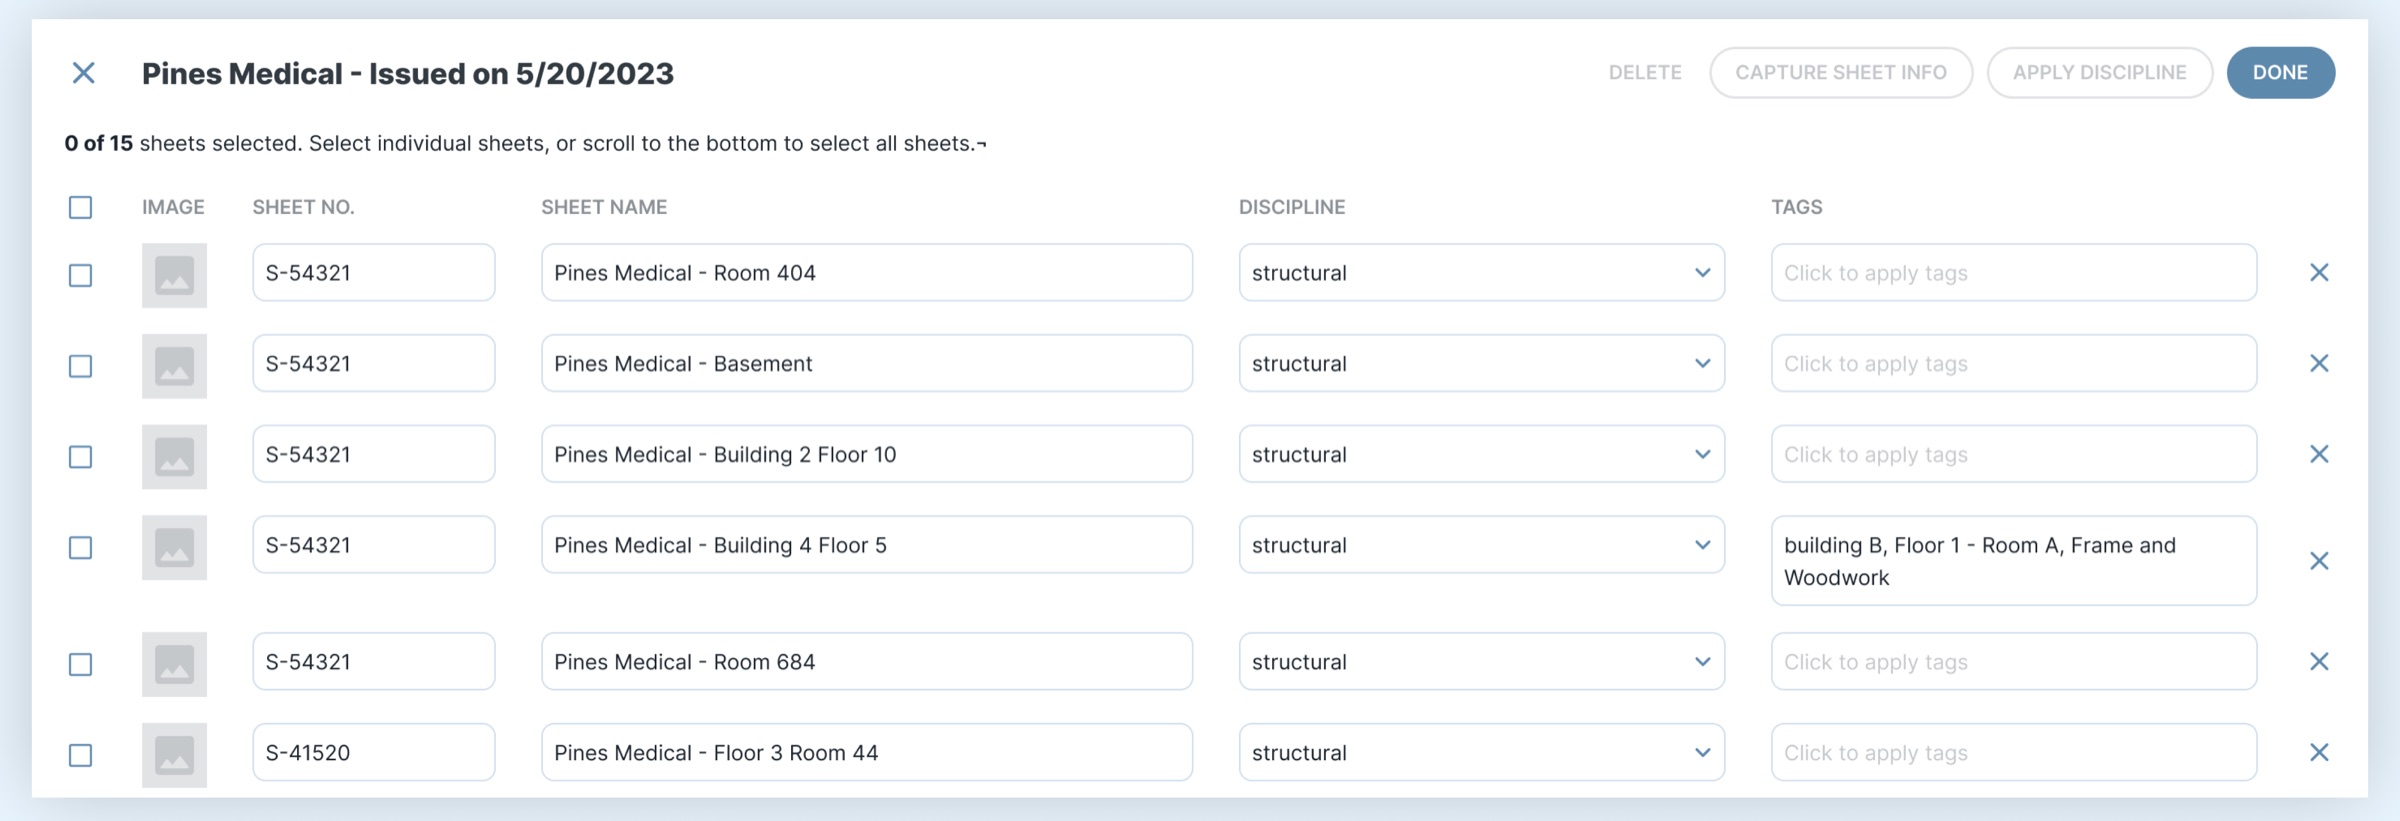The height and width of the screenshot is (821, 2400).
Task: Open image thumbnail for Building 4 Floor 5
Action: (174, 548)
